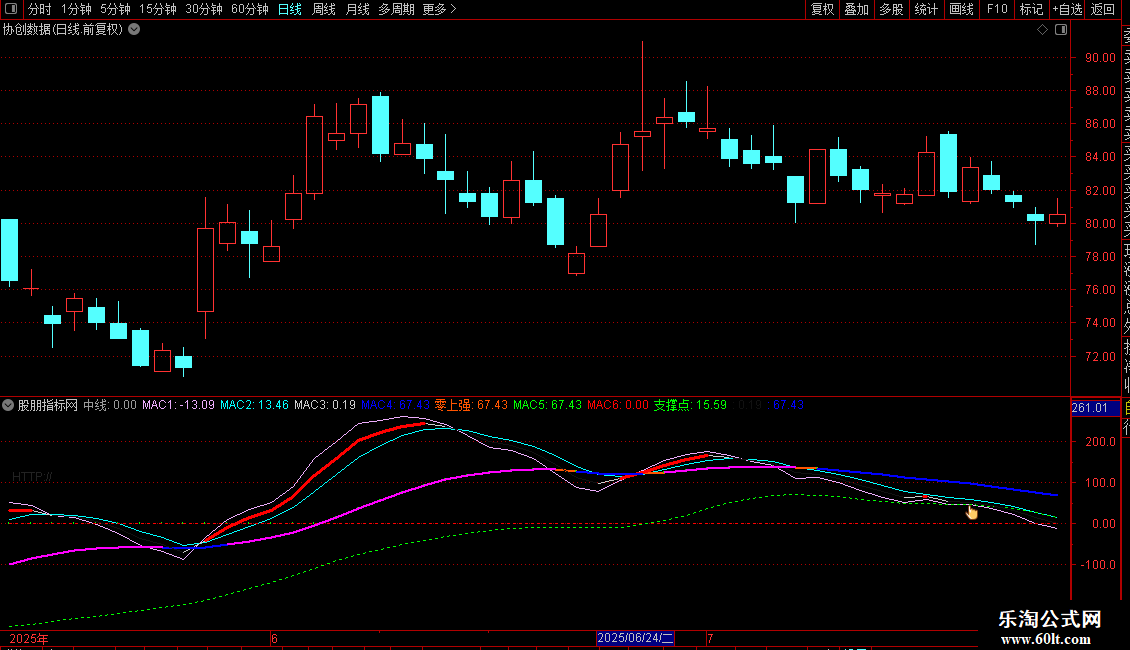Viewport: 1130px width, 650px height.
Task: Click the diamond icon above the price axis
Action: pos(1042,30)
